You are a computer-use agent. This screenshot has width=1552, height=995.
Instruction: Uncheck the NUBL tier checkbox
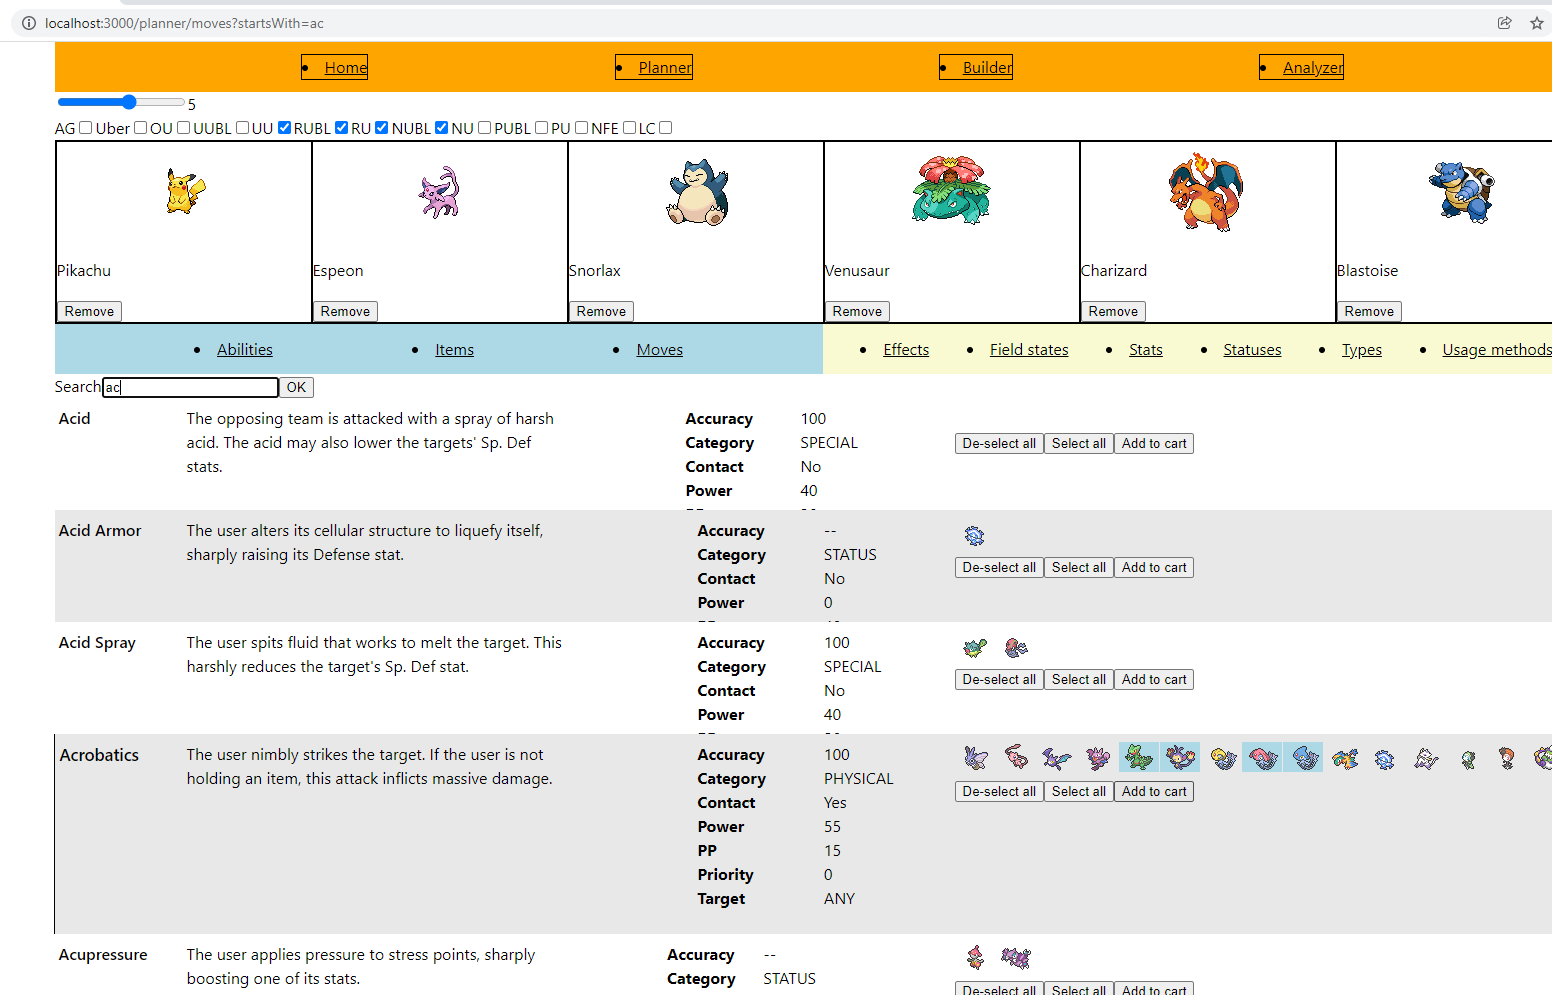(442, 127)
